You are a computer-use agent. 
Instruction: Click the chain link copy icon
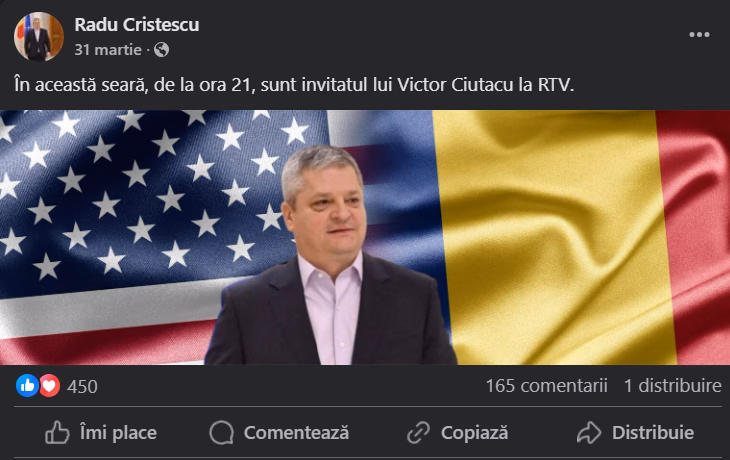click(x=419, y=433)
